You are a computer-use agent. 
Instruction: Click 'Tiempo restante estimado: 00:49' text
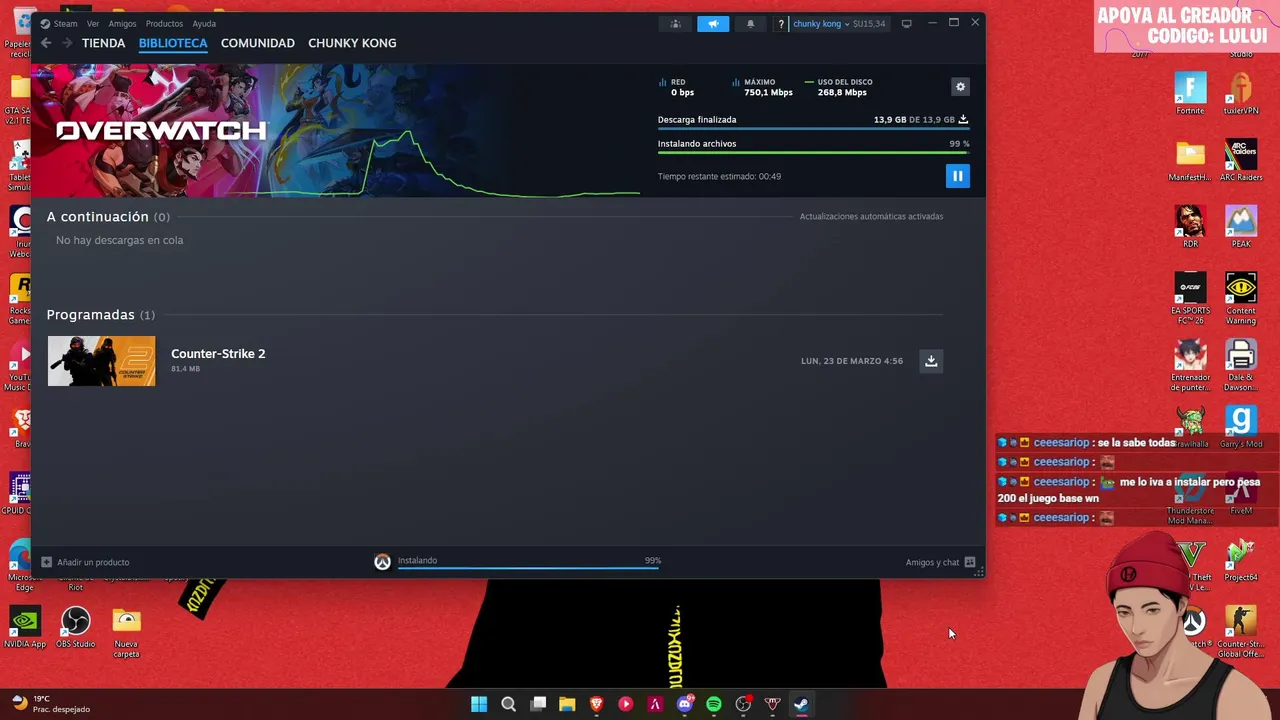pyautogui.click(x=719, y=176)
